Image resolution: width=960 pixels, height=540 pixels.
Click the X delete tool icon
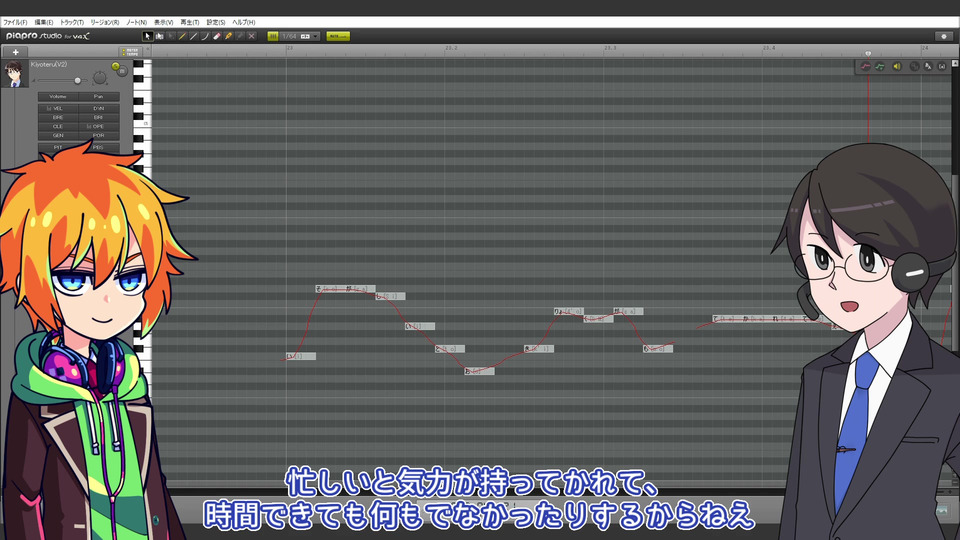[252, 36]
